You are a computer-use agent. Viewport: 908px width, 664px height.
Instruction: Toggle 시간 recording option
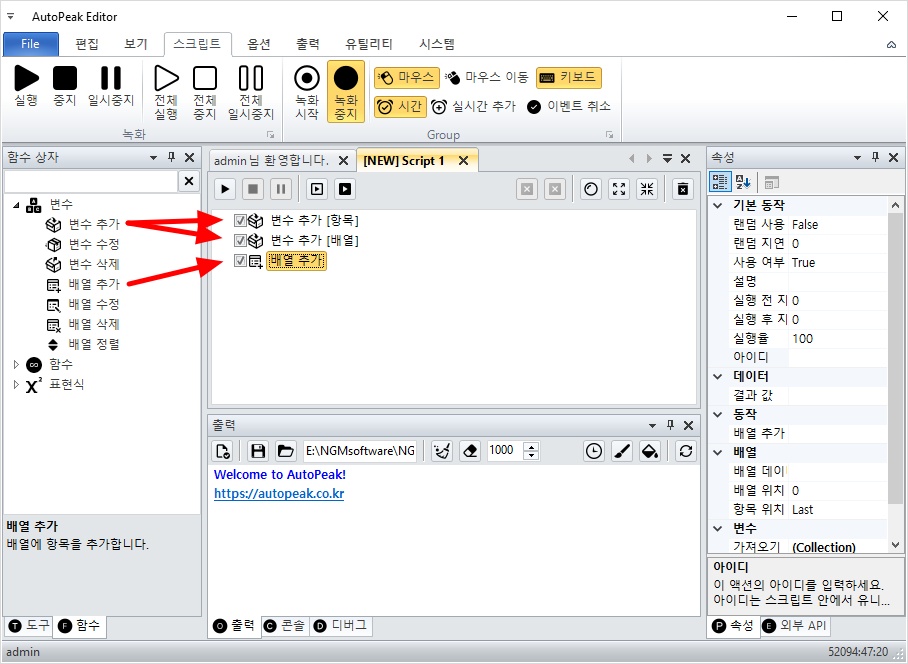[x=400, y=107]
